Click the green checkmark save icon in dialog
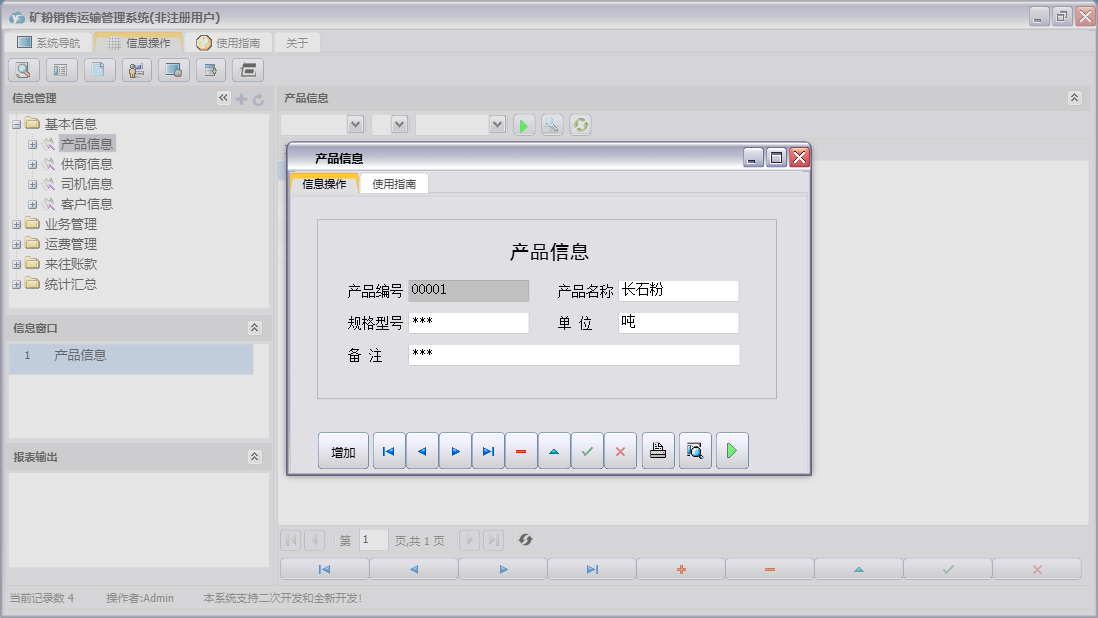Screen dimensions: 1098x618 point(587,451)
